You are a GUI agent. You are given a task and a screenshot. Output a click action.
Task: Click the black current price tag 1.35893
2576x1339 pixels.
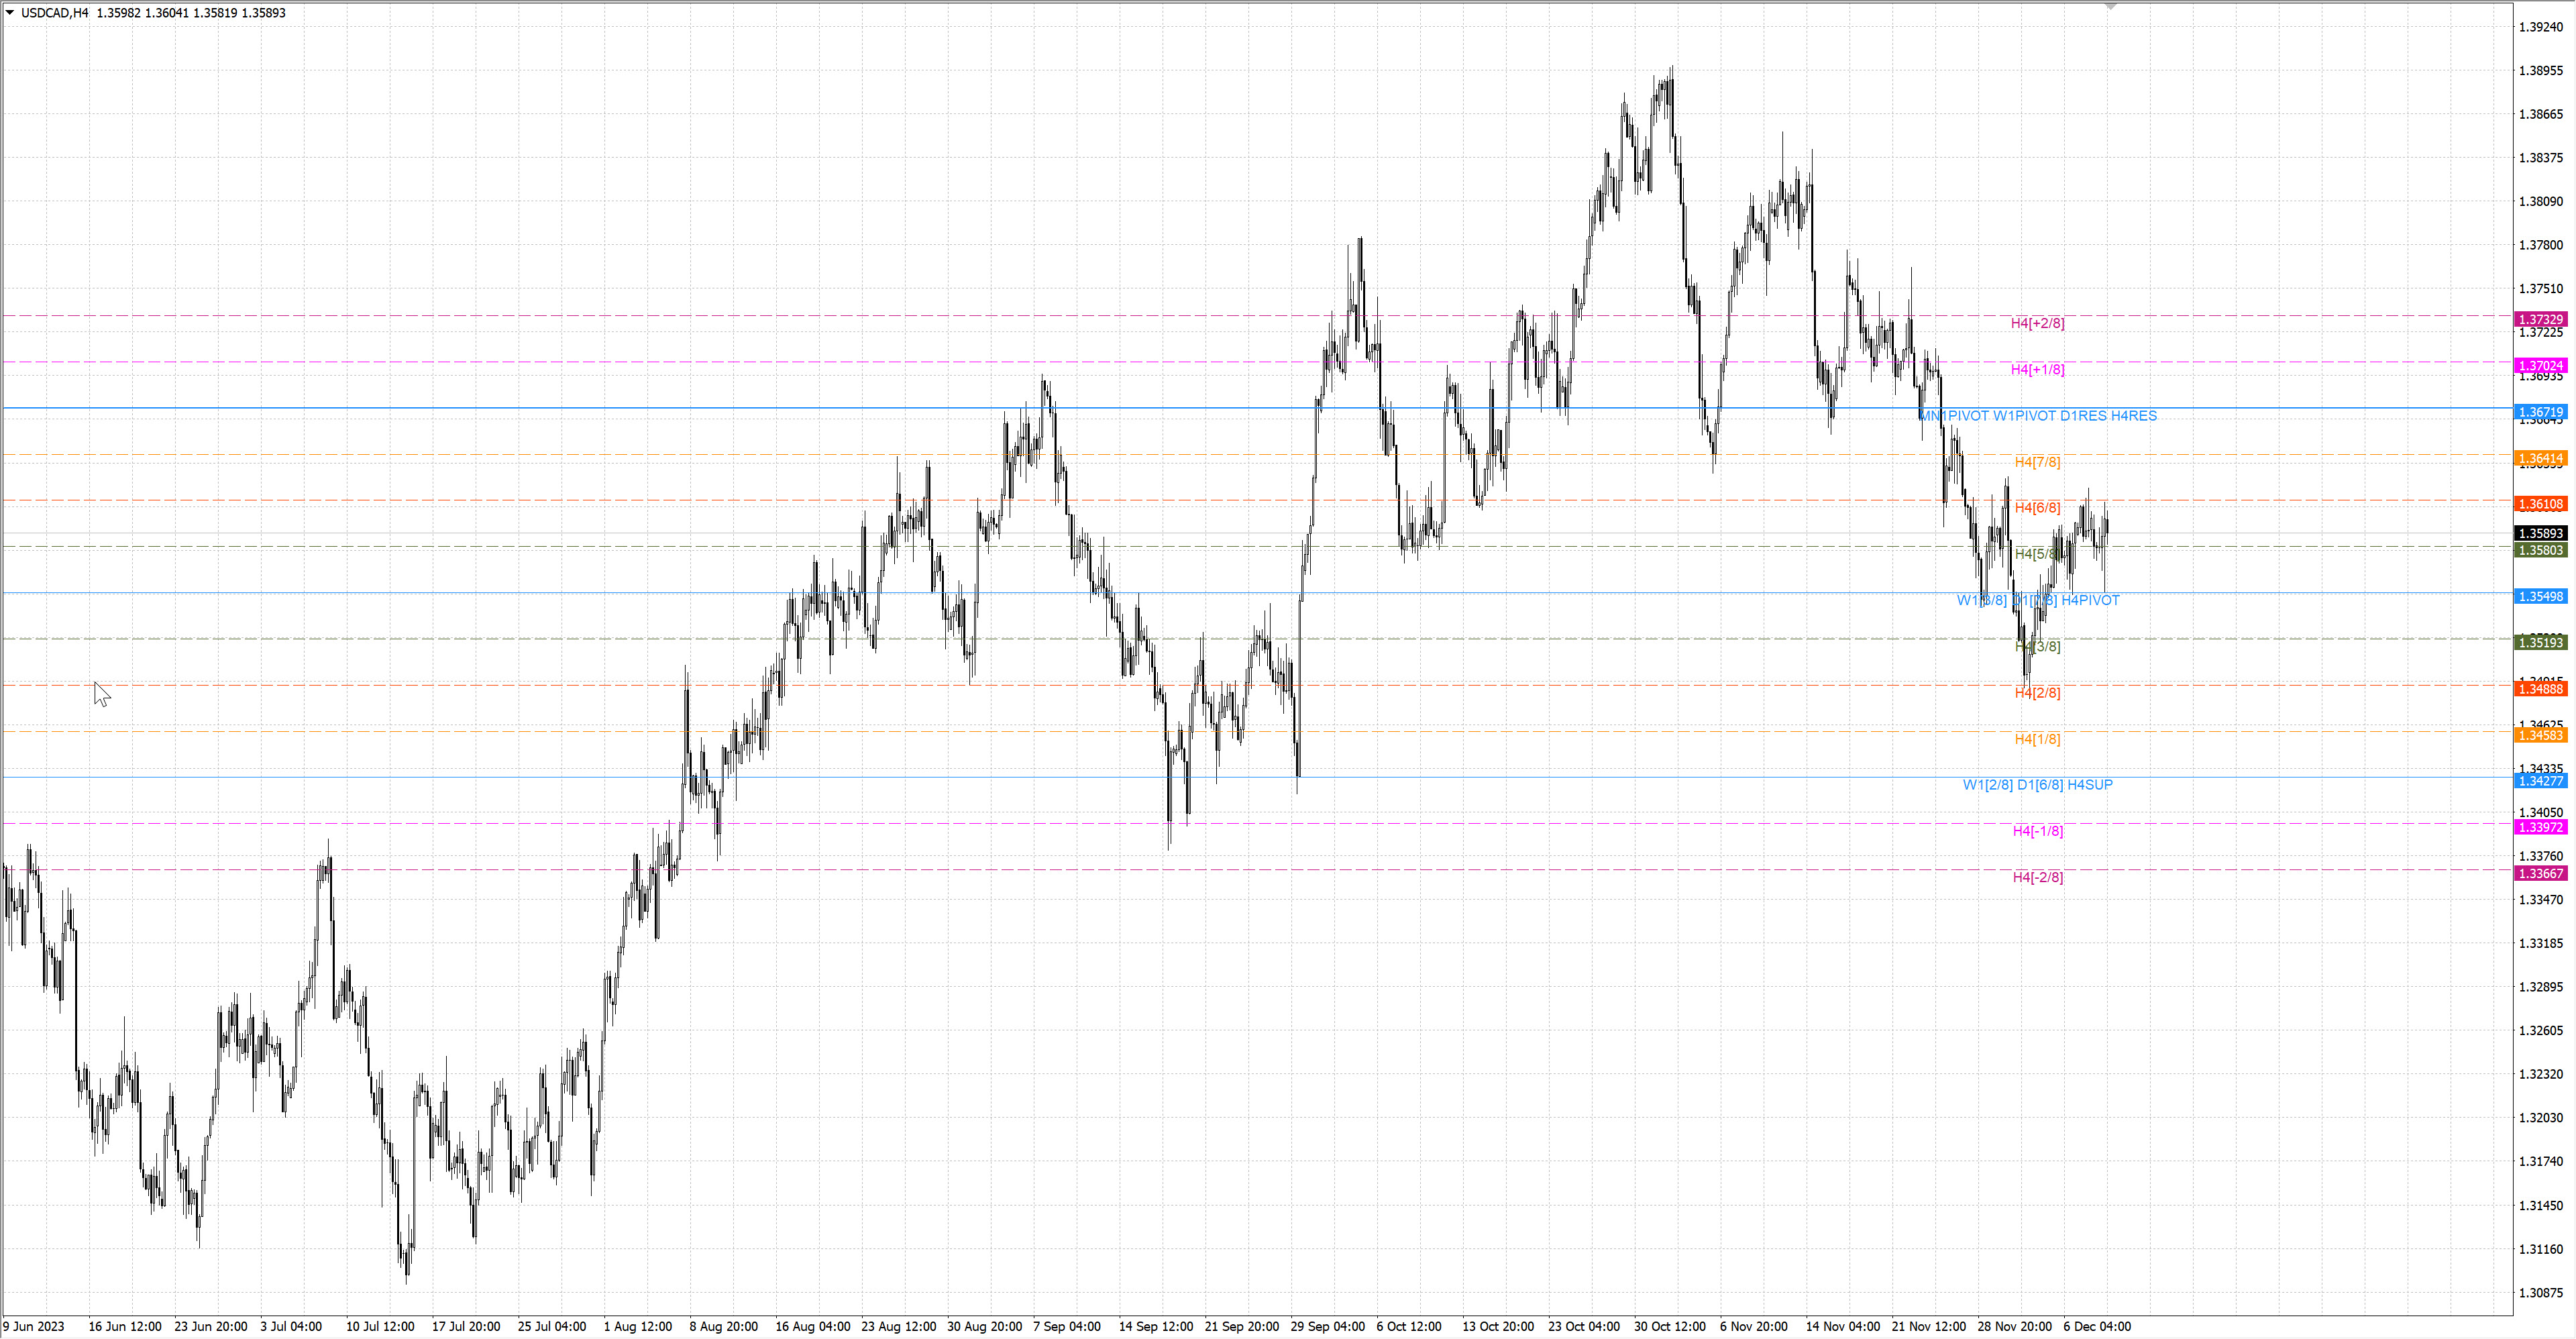pos(2540,533)
